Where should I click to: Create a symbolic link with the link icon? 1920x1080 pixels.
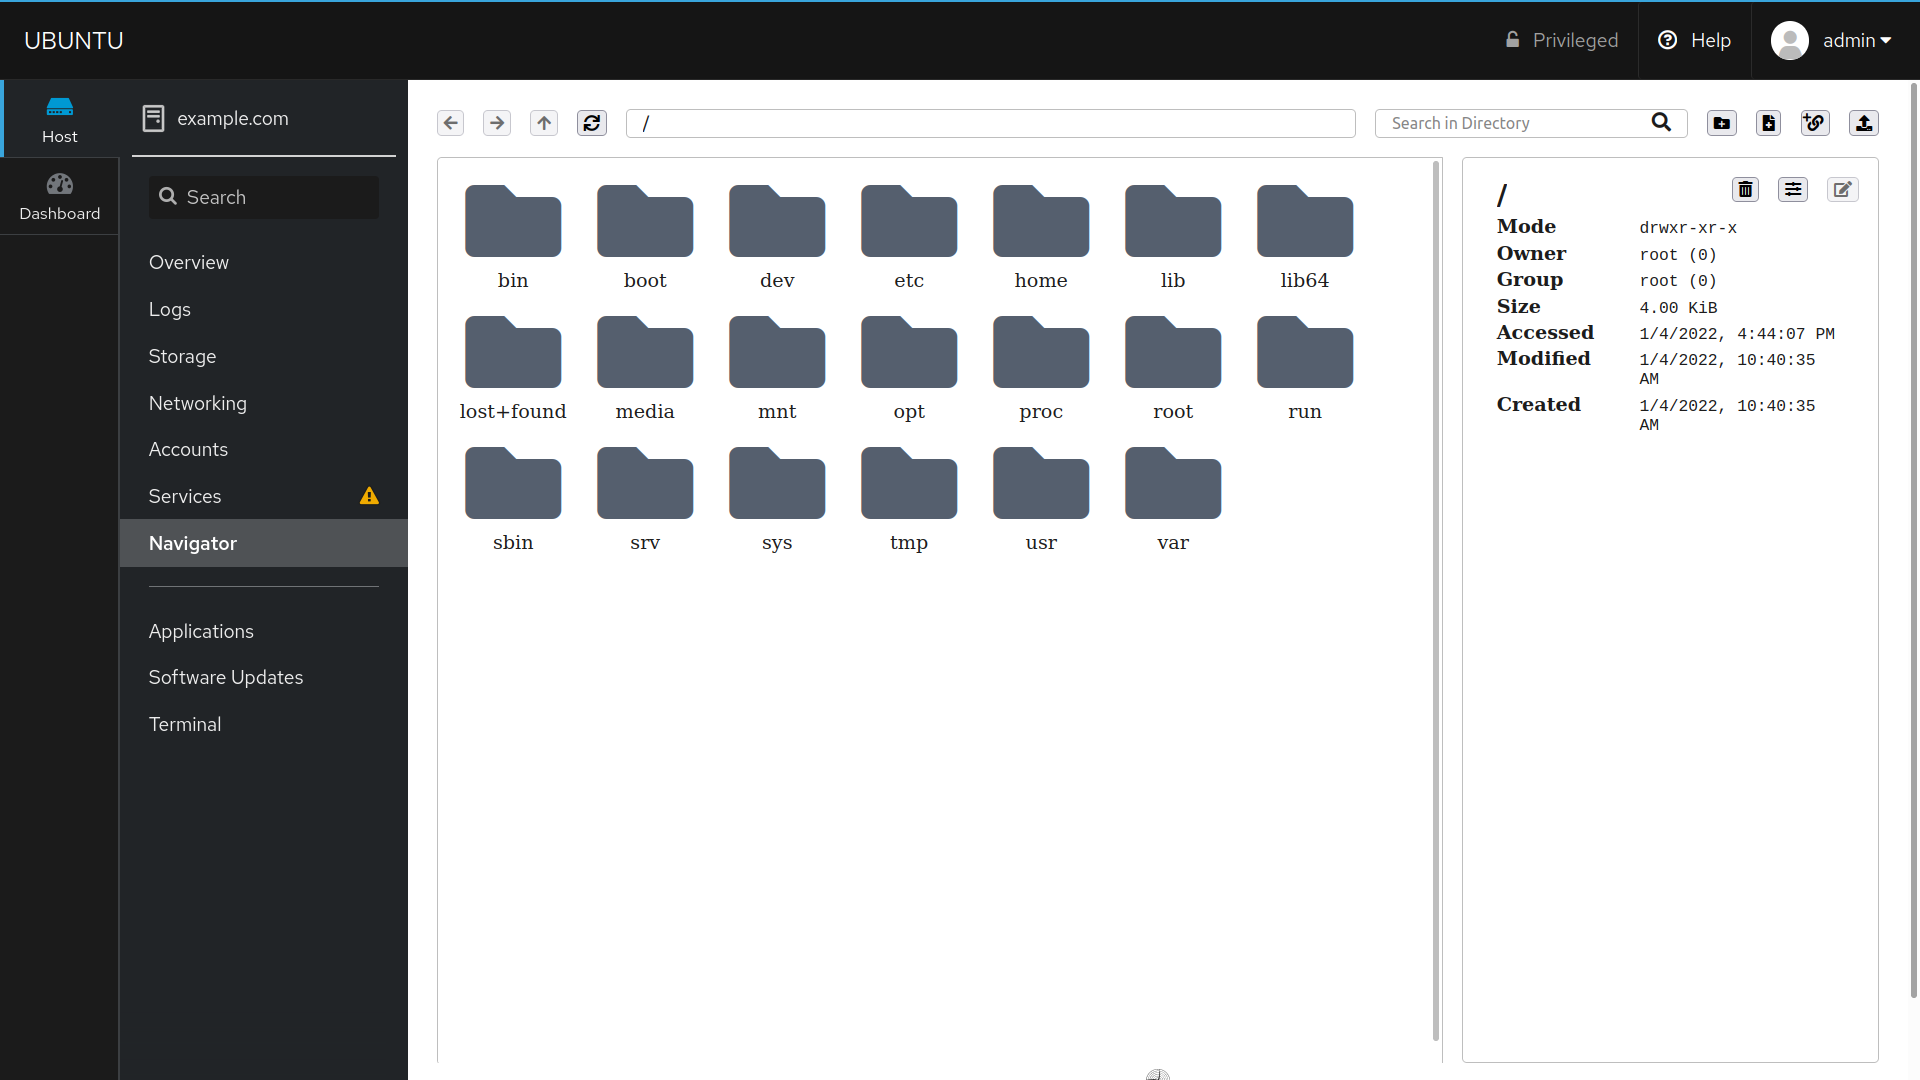(1815, 123)
